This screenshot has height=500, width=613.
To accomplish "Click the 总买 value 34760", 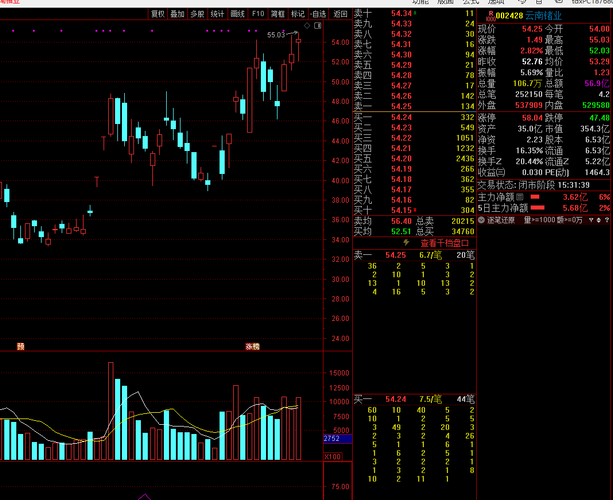I will tap(463, 231).
